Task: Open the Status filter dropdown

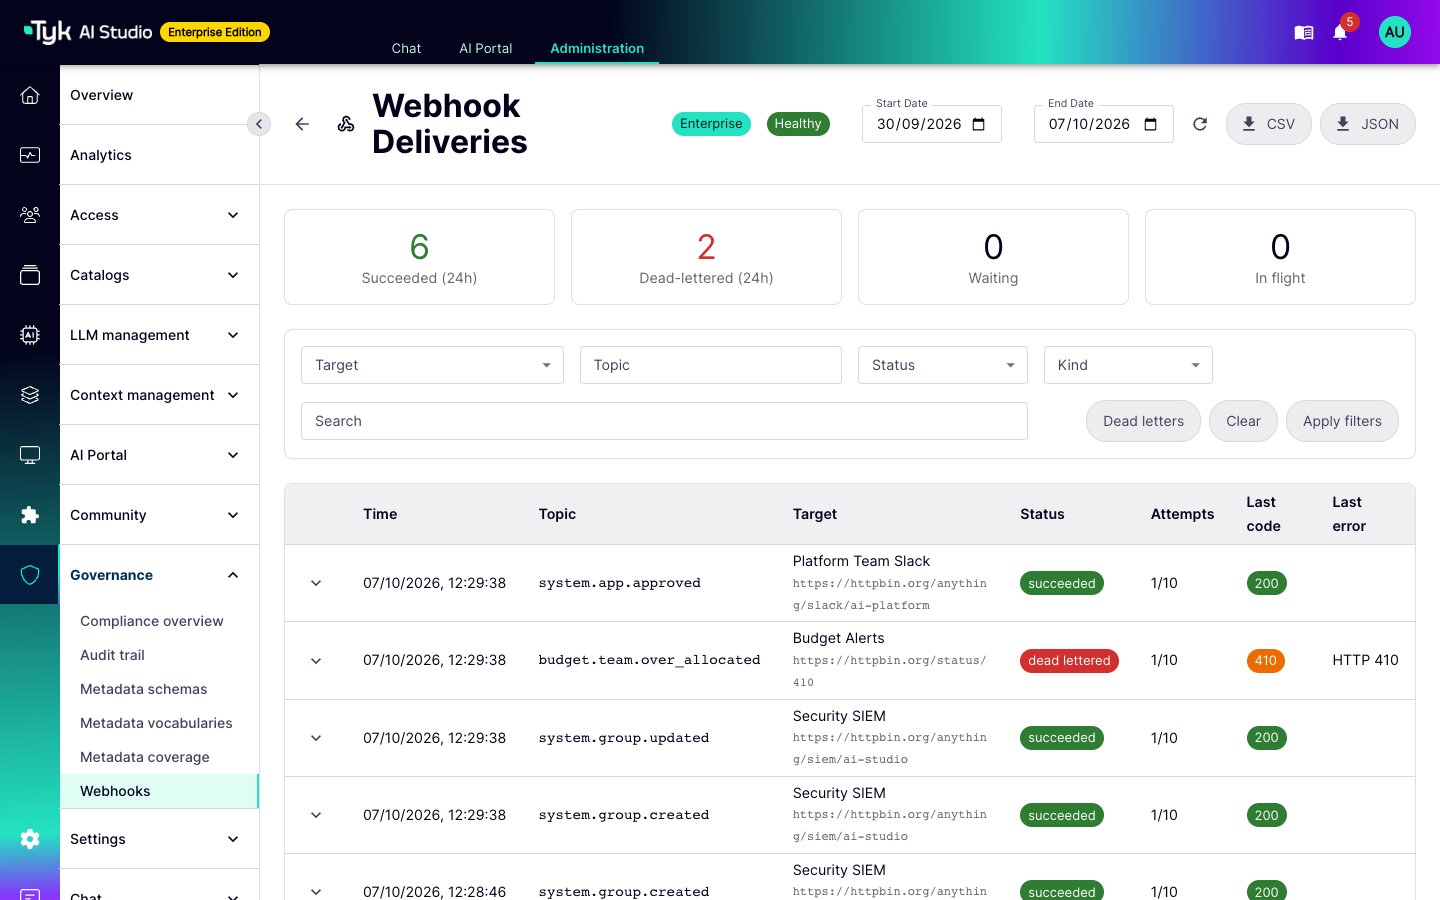Action: [943, 365]
